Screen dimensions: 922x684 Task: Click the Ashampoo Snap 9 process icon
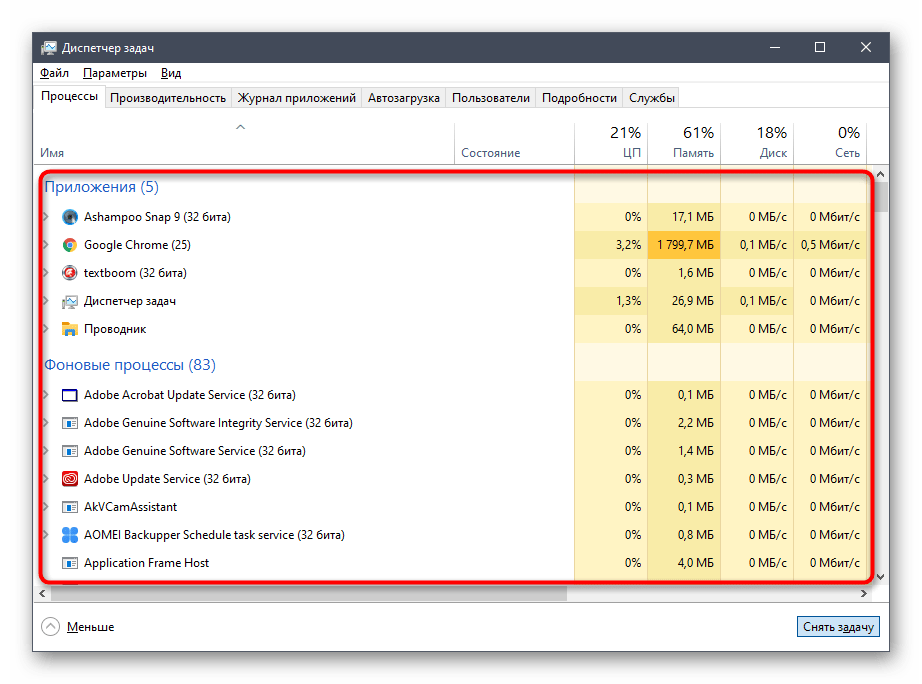point(70,217)
